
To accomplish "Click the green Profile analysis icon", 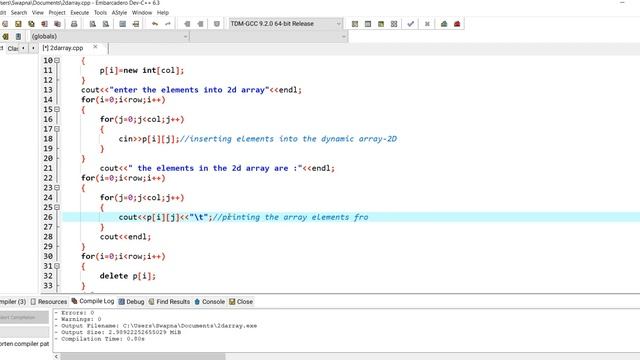I will 444,24.
